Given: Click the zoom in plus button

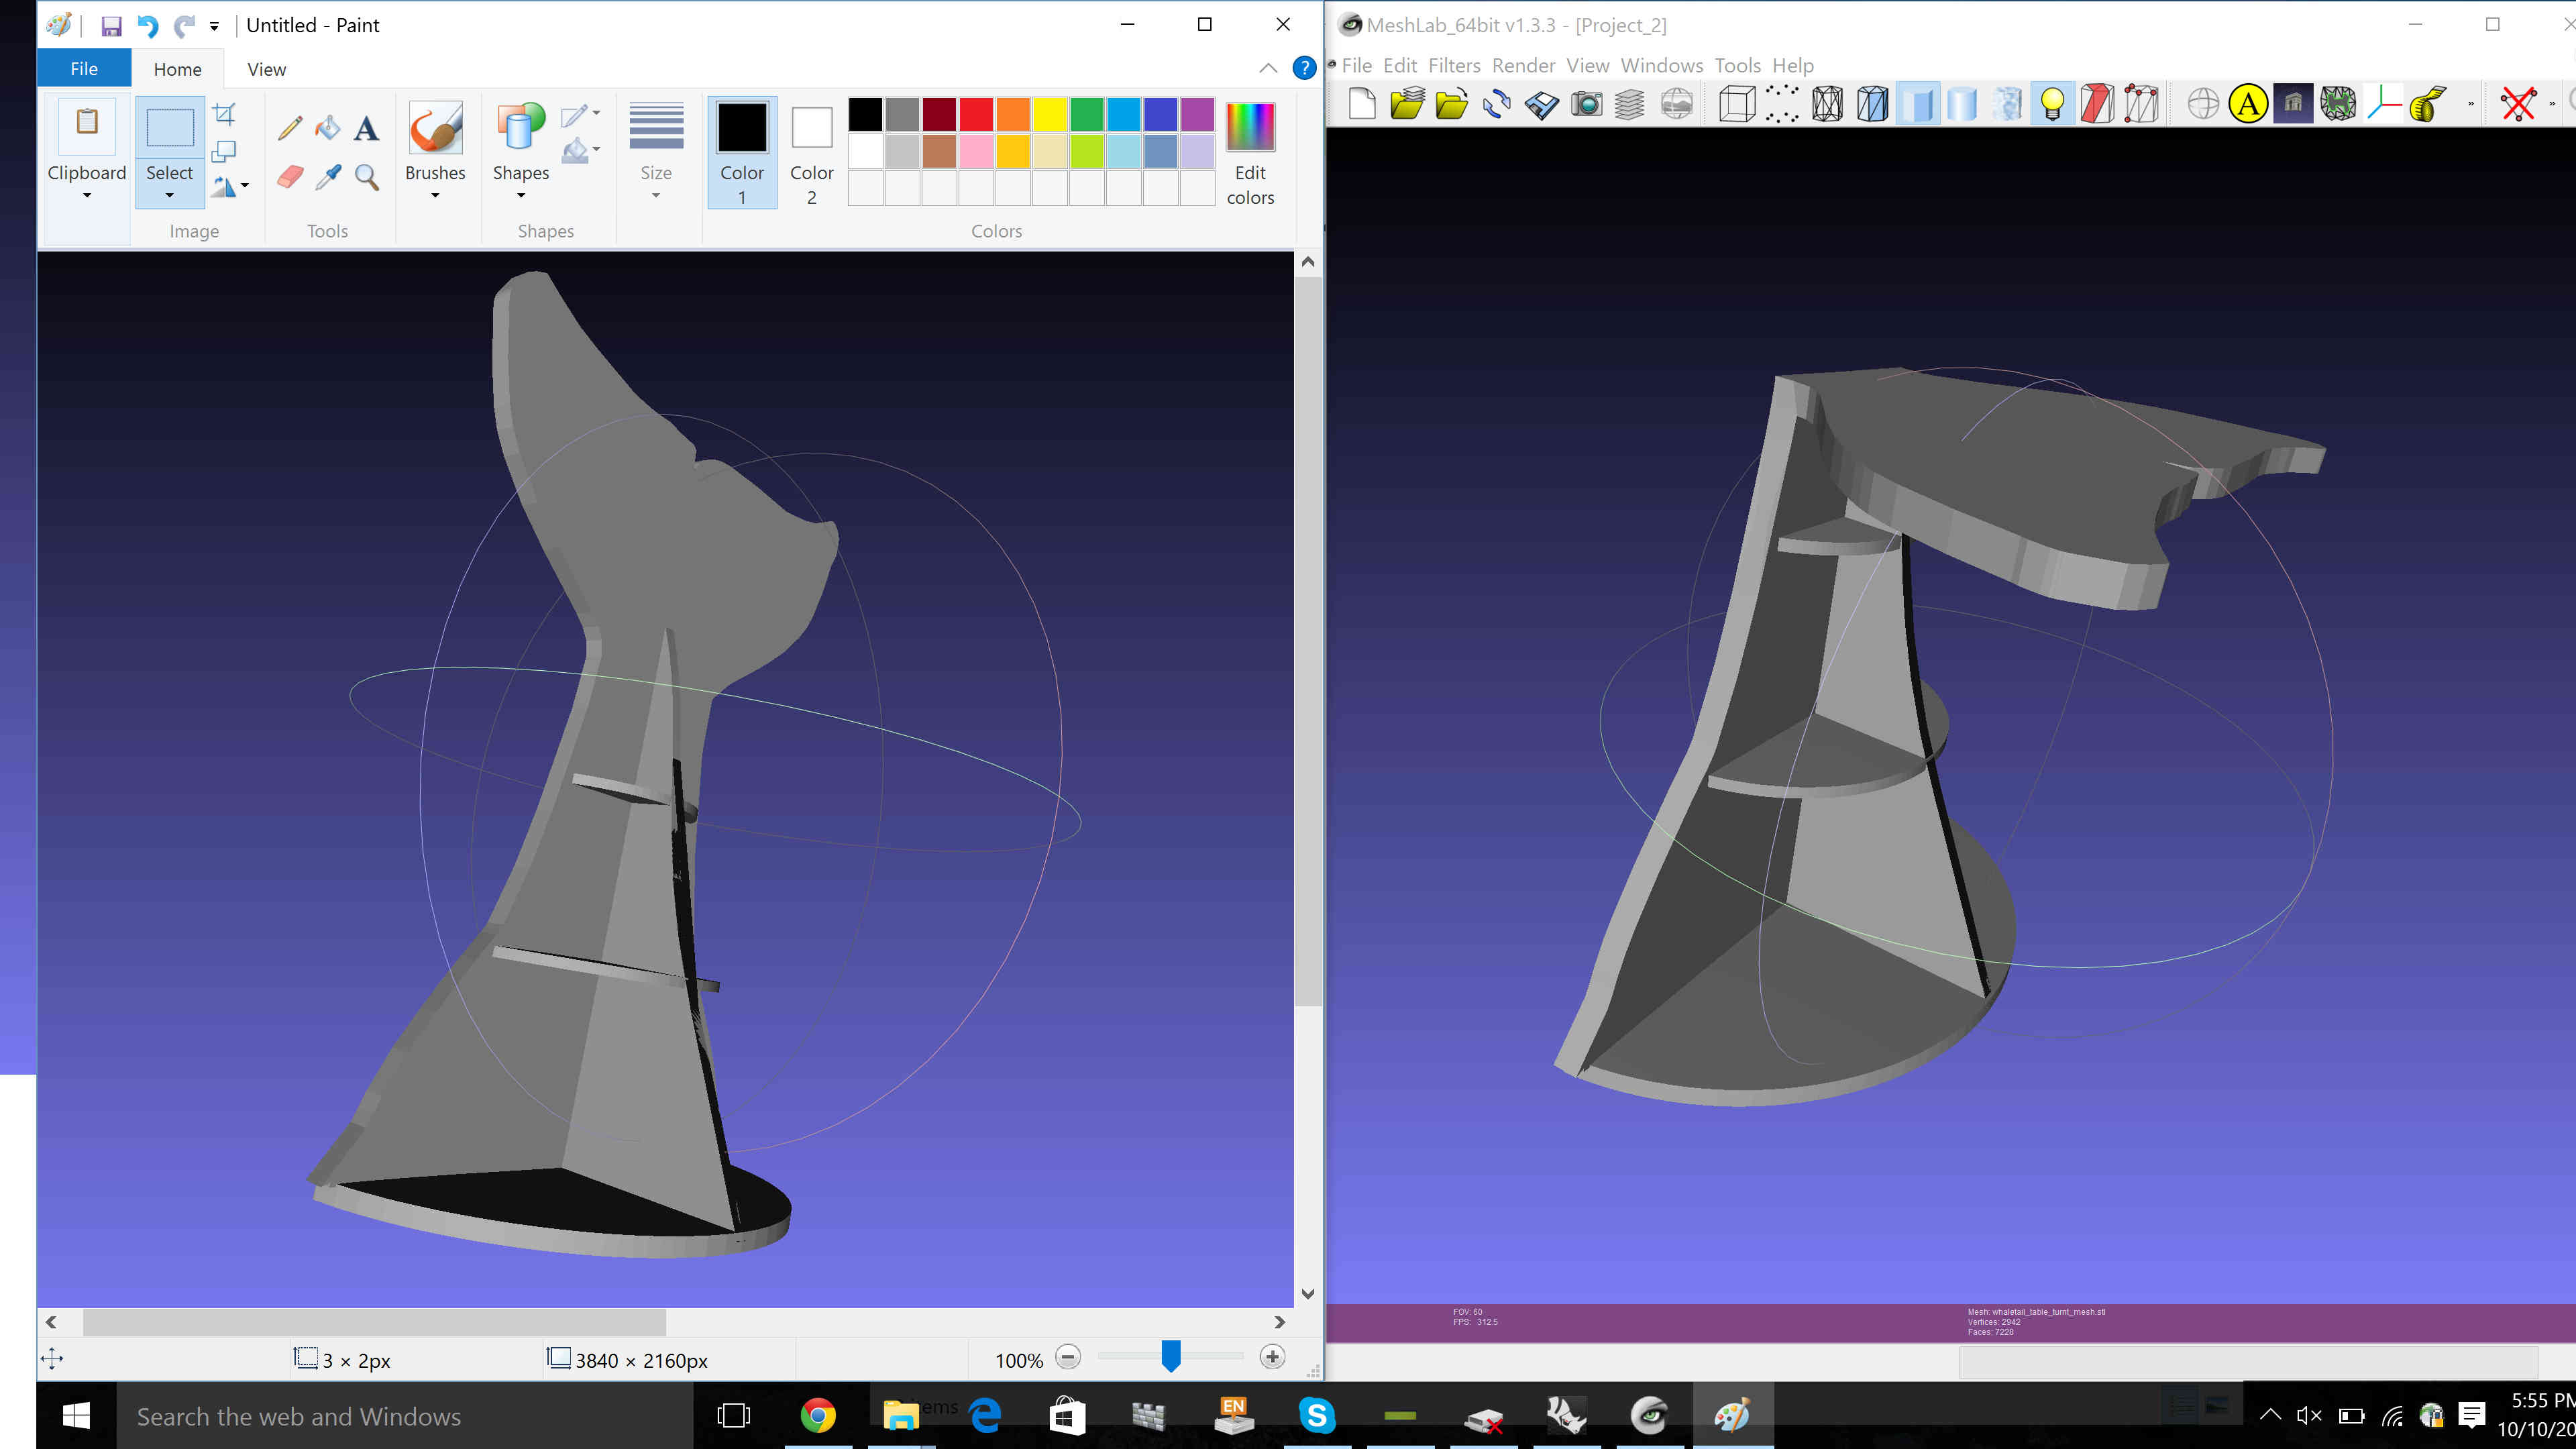Looking at the screenshot, I should 1272,1358.
